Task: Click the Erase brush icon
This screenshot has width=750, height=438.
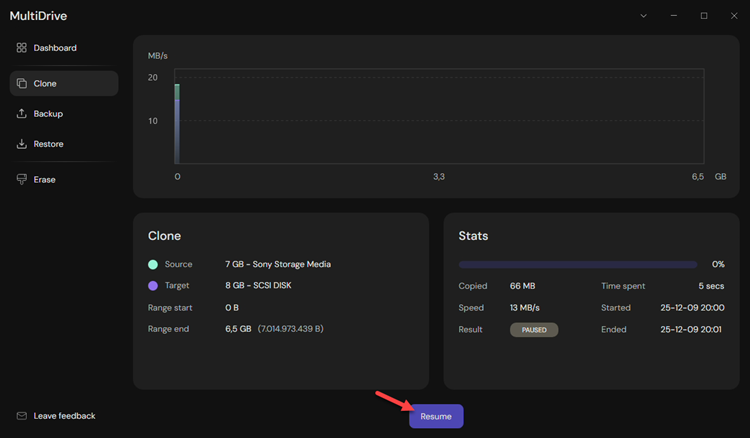Action: (x=22, y=180)
